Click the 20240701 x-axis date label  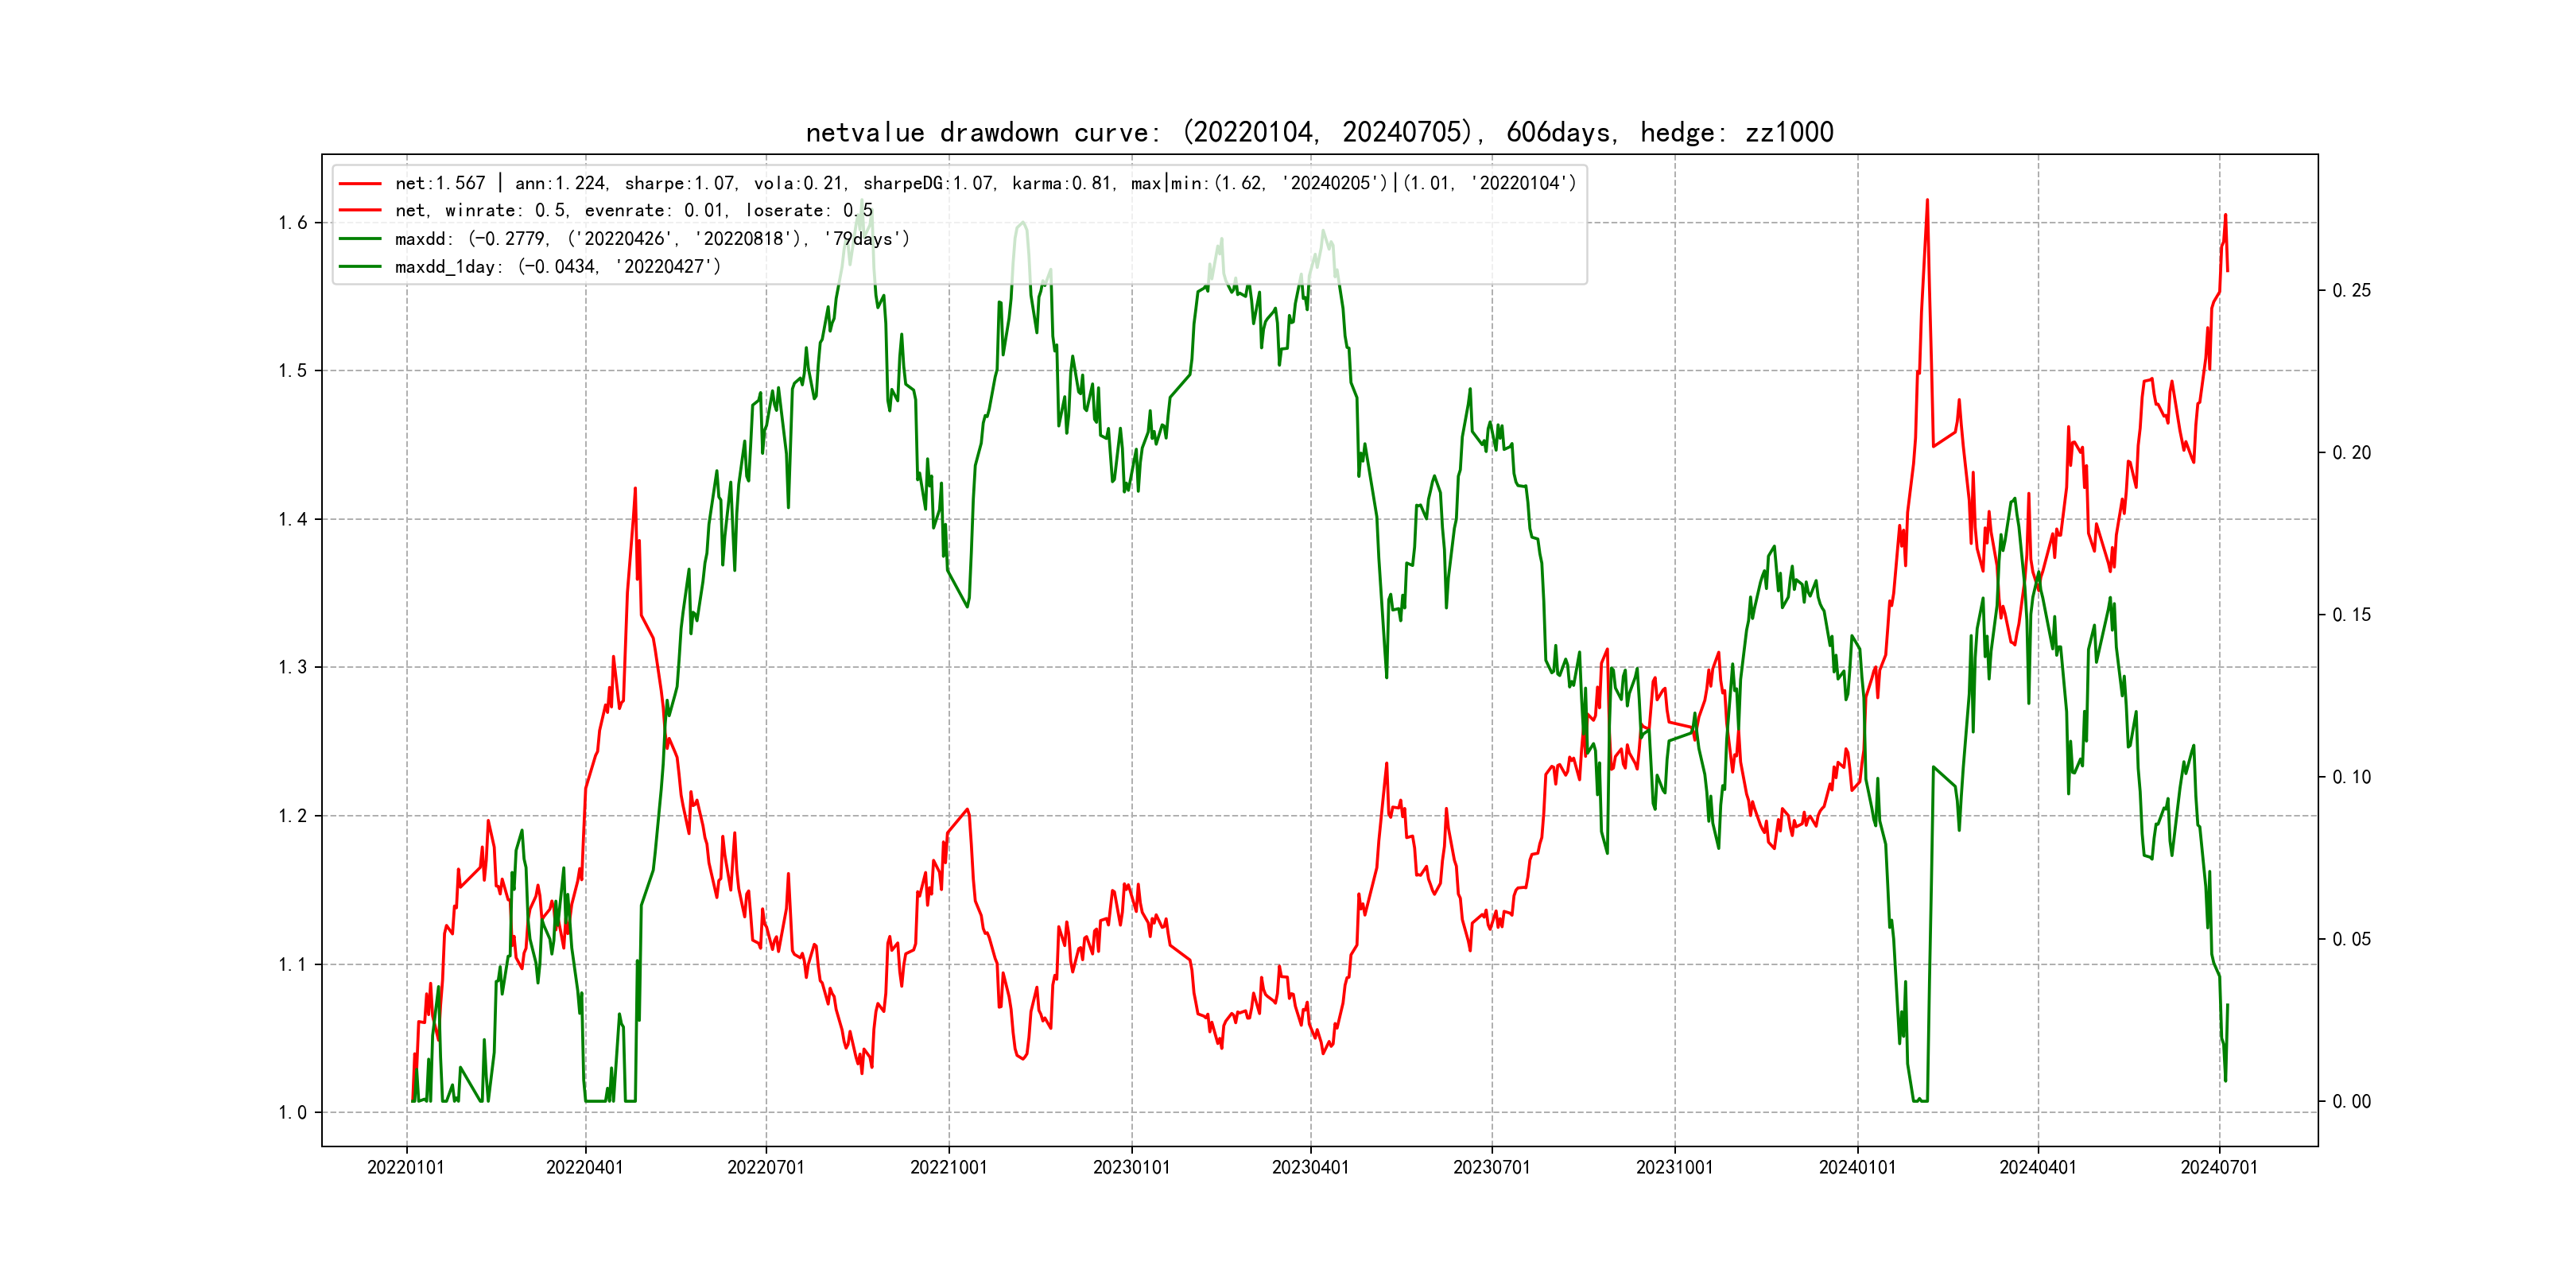2219,1167
